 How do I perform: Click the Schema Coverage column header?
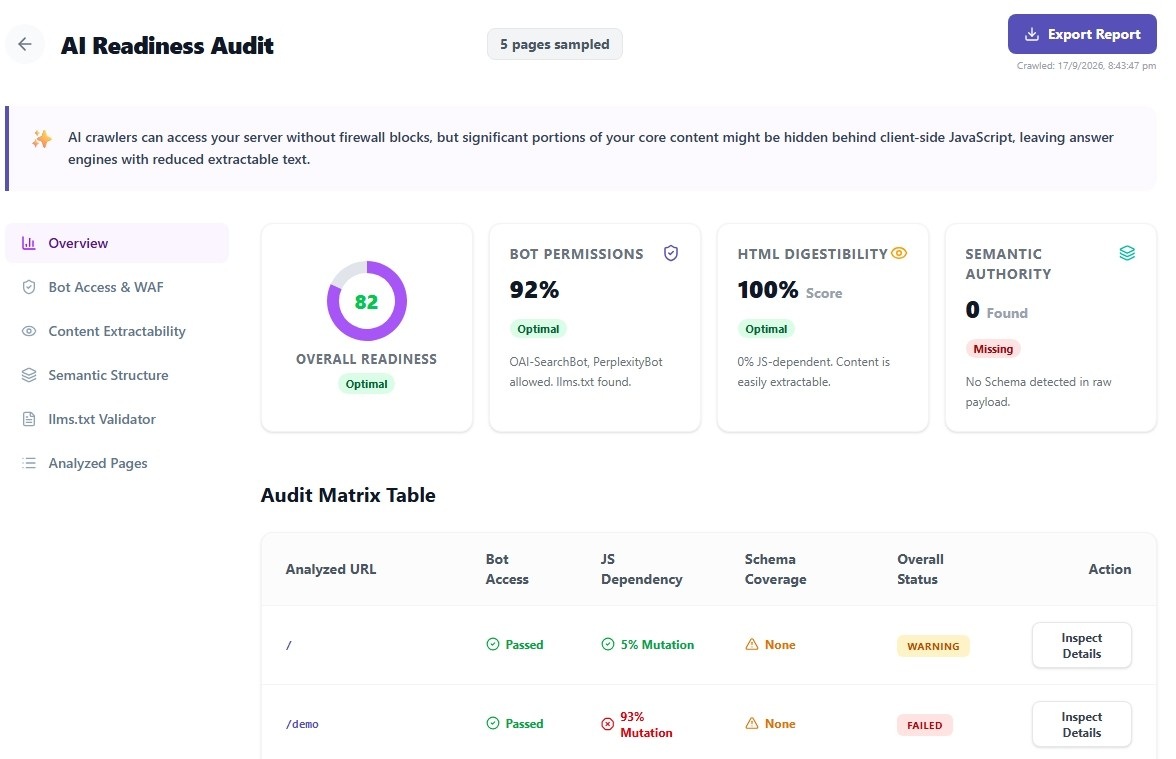[x=776, y=569]
